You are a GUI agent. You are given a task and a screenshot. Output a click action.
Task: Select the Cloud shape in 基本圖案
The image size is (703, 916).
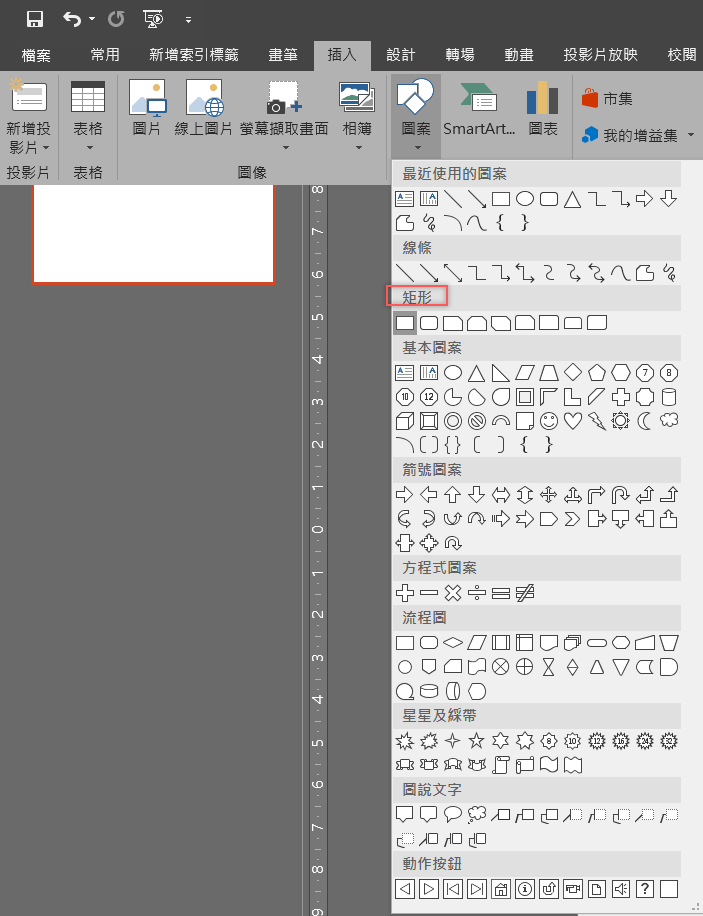pyautogui.click(x=669, y=420)
